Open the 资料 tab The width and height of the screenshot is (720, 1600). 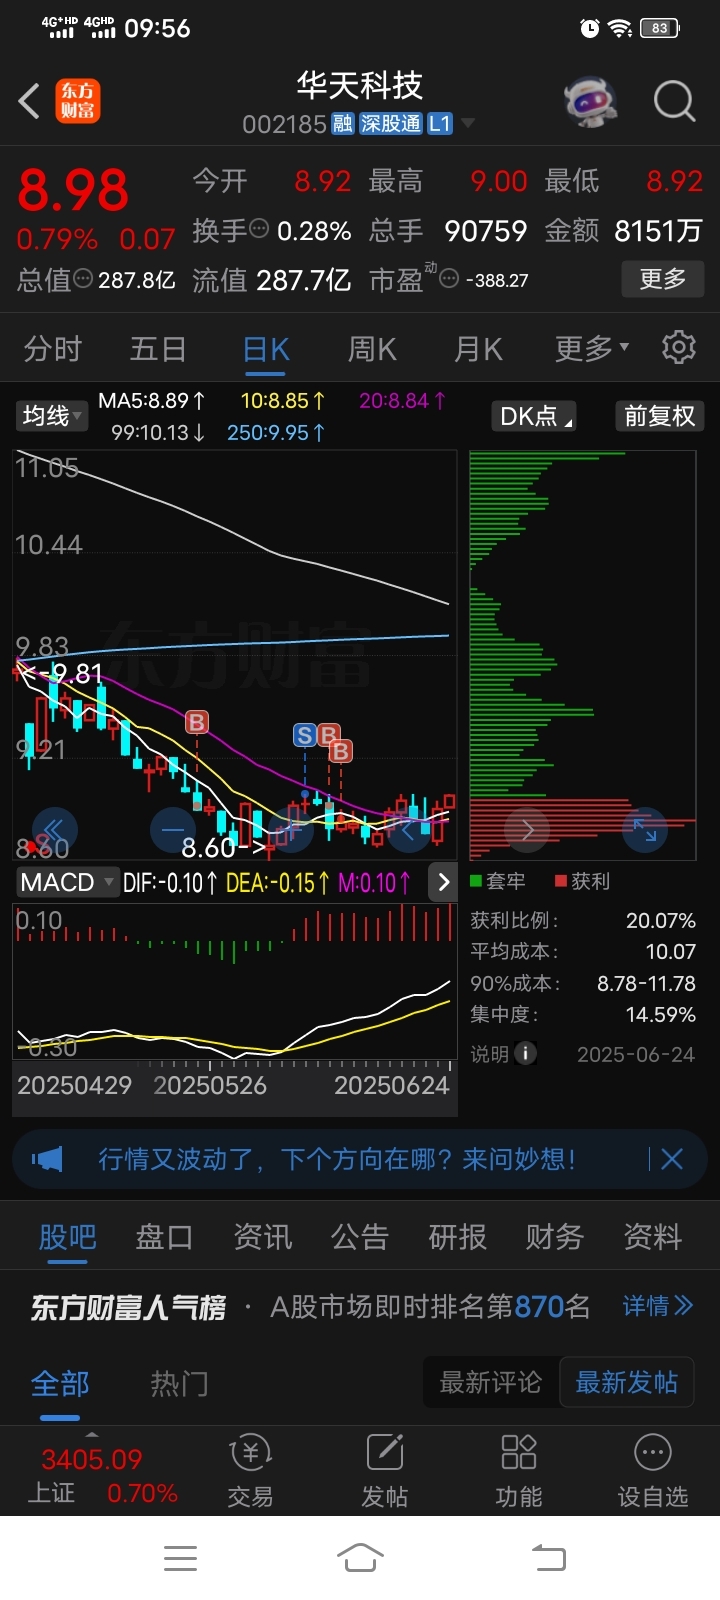pyautogui.click(x=652, y=1237)
